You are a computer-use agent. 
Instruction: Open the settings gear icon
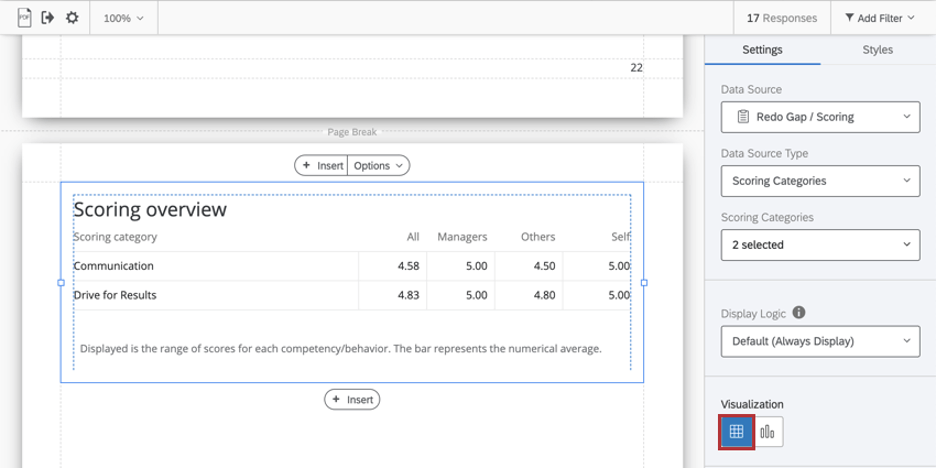click(72, 18)
